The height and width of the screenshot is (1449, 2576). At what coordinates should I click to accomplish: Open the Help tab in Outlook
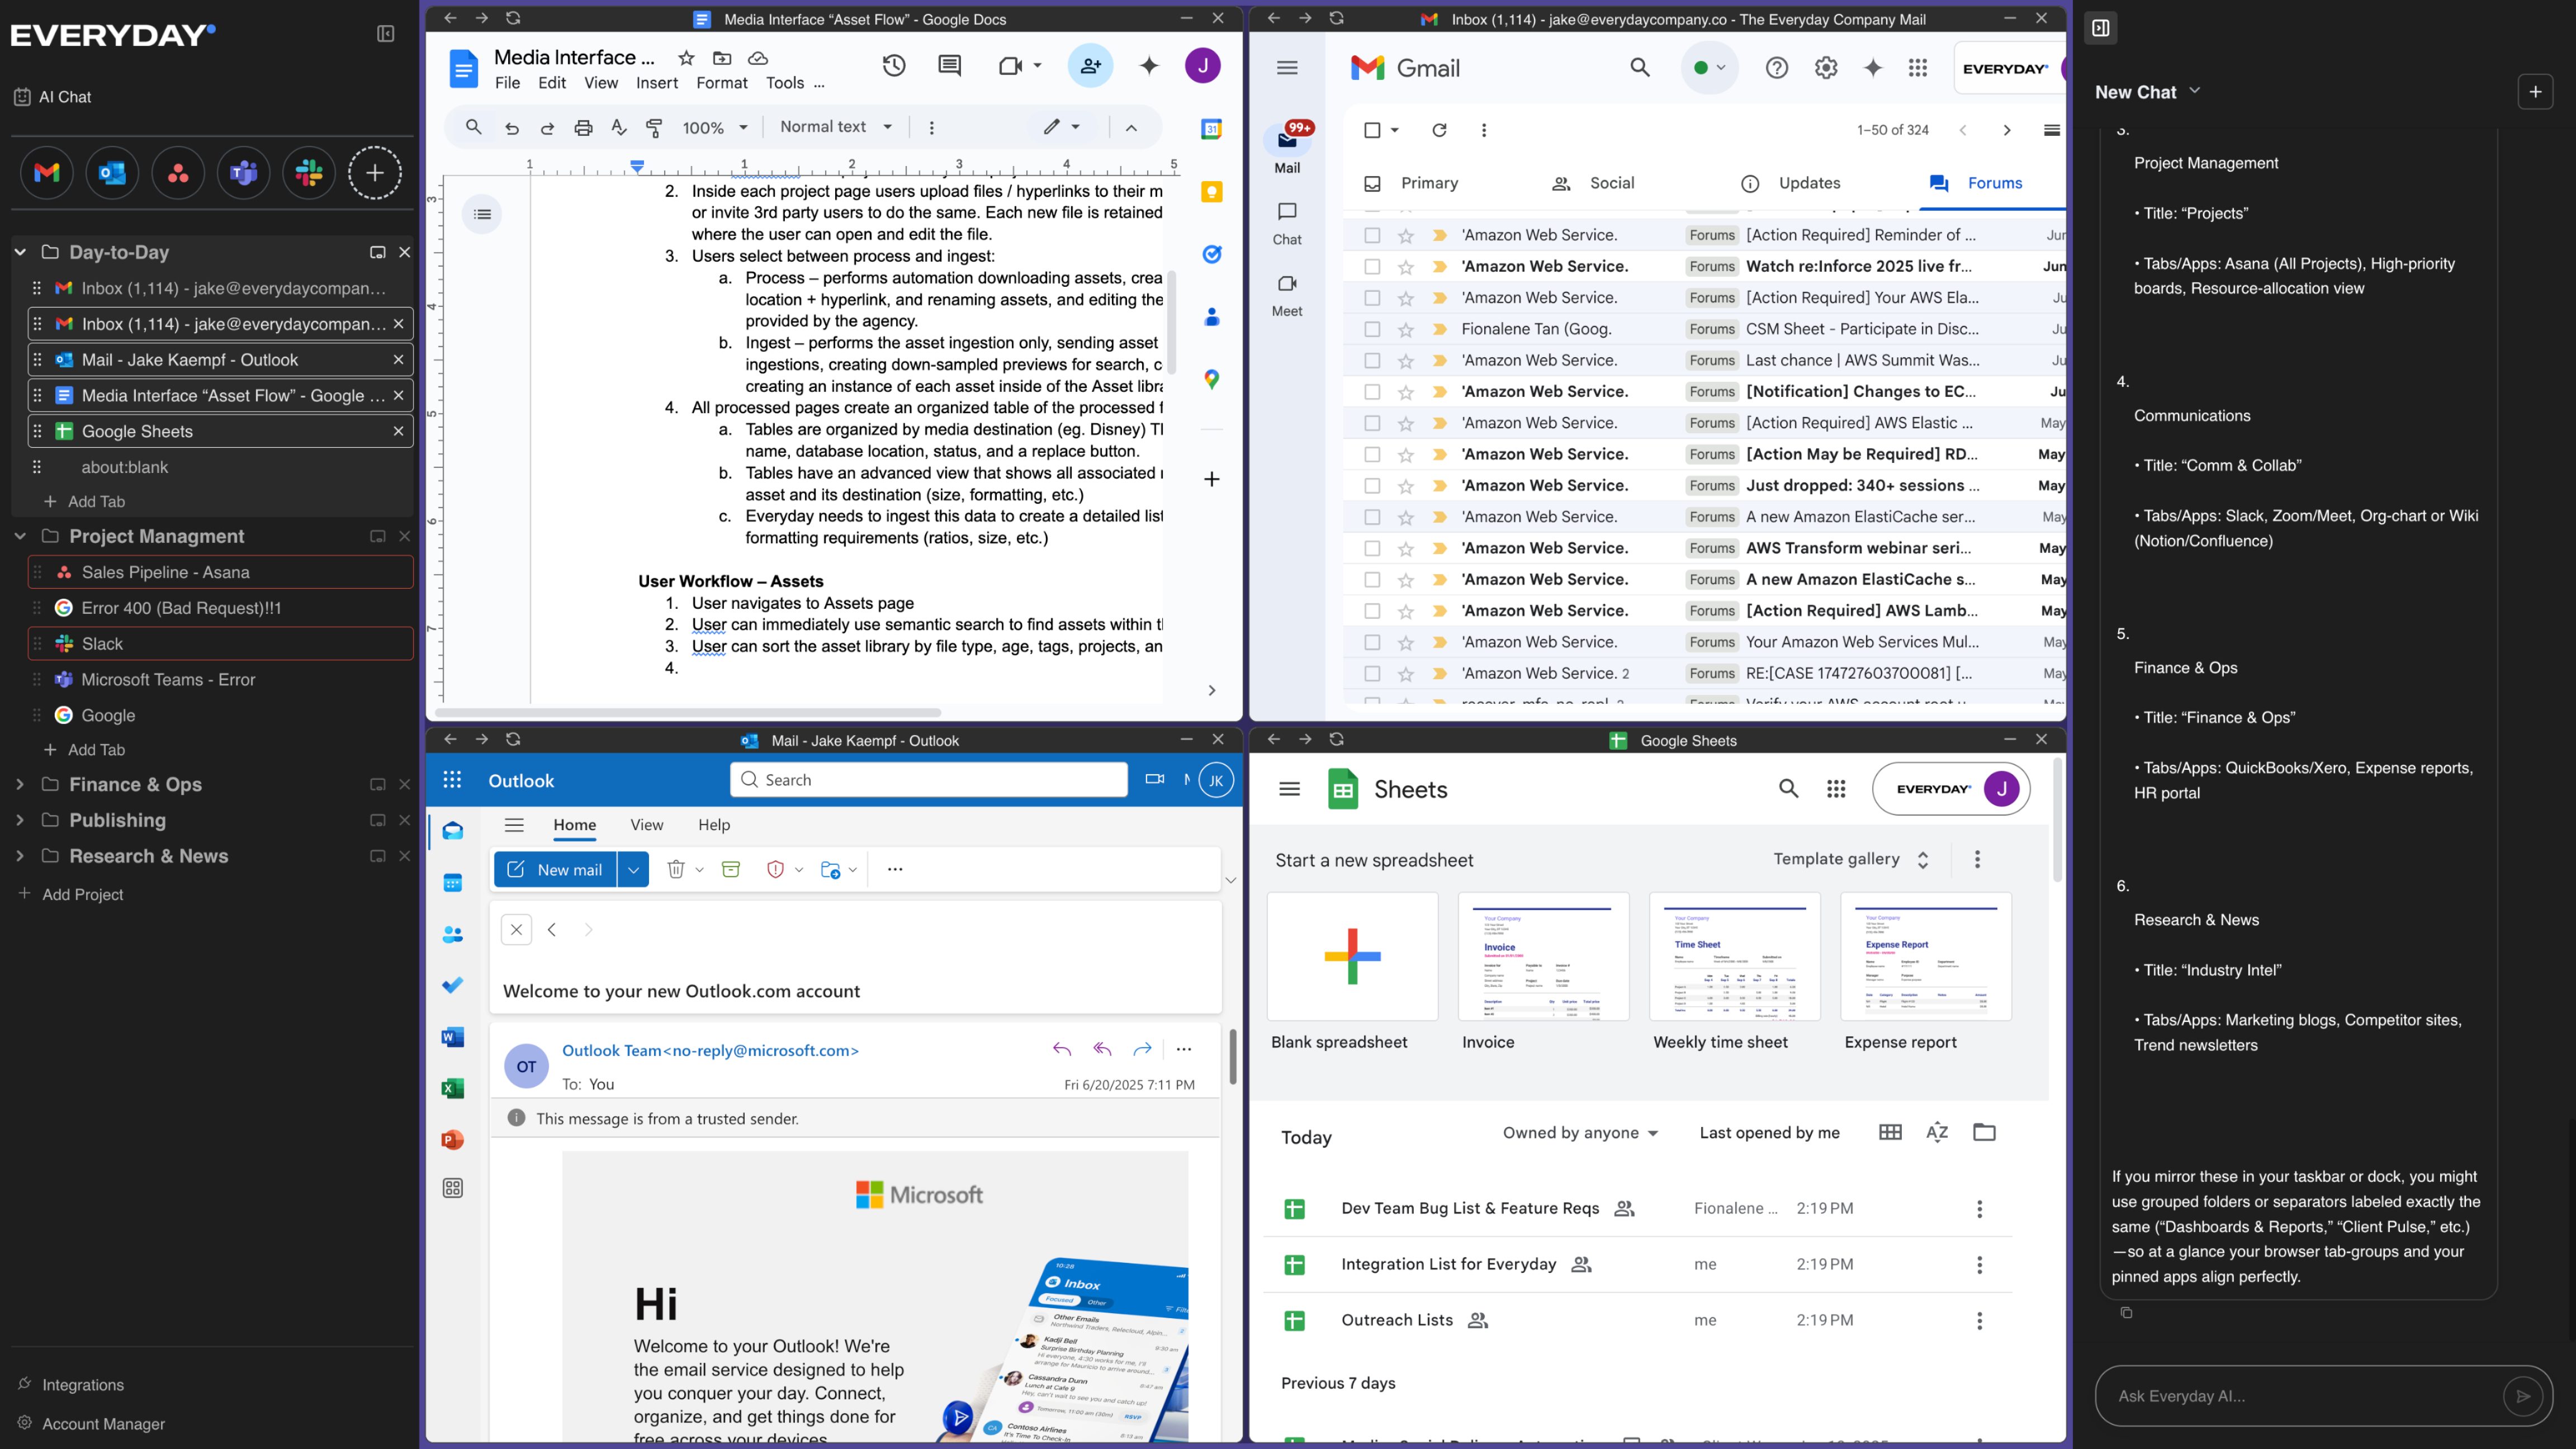tap(714, 825)
